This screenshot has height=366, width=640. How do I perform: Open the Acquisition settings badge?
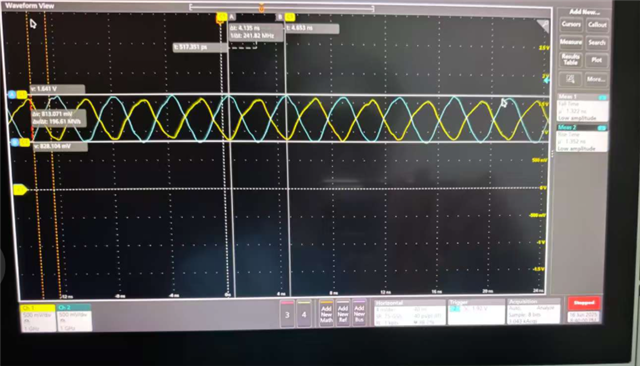(x=534, y=312)
